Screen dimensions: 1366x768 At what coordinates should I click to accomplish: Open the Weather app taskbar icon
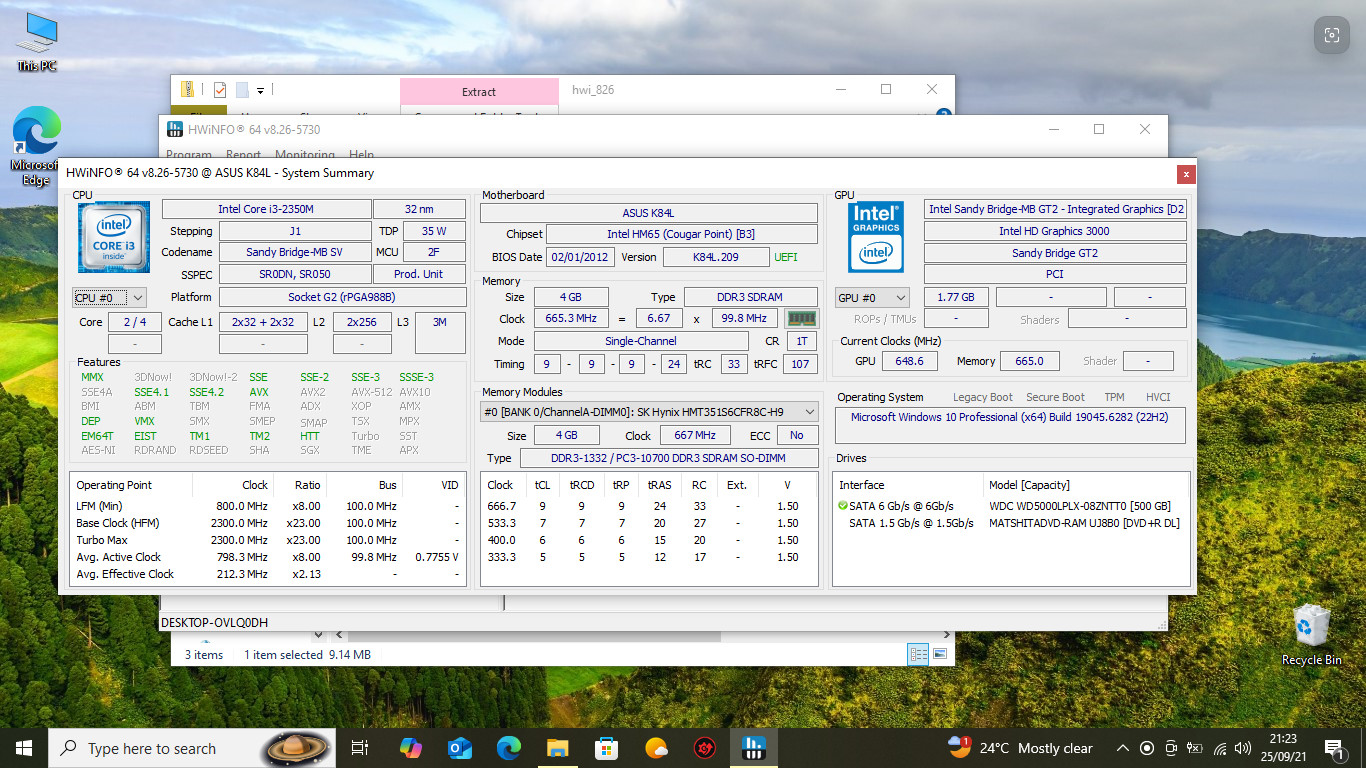click(x=656, y=748)
